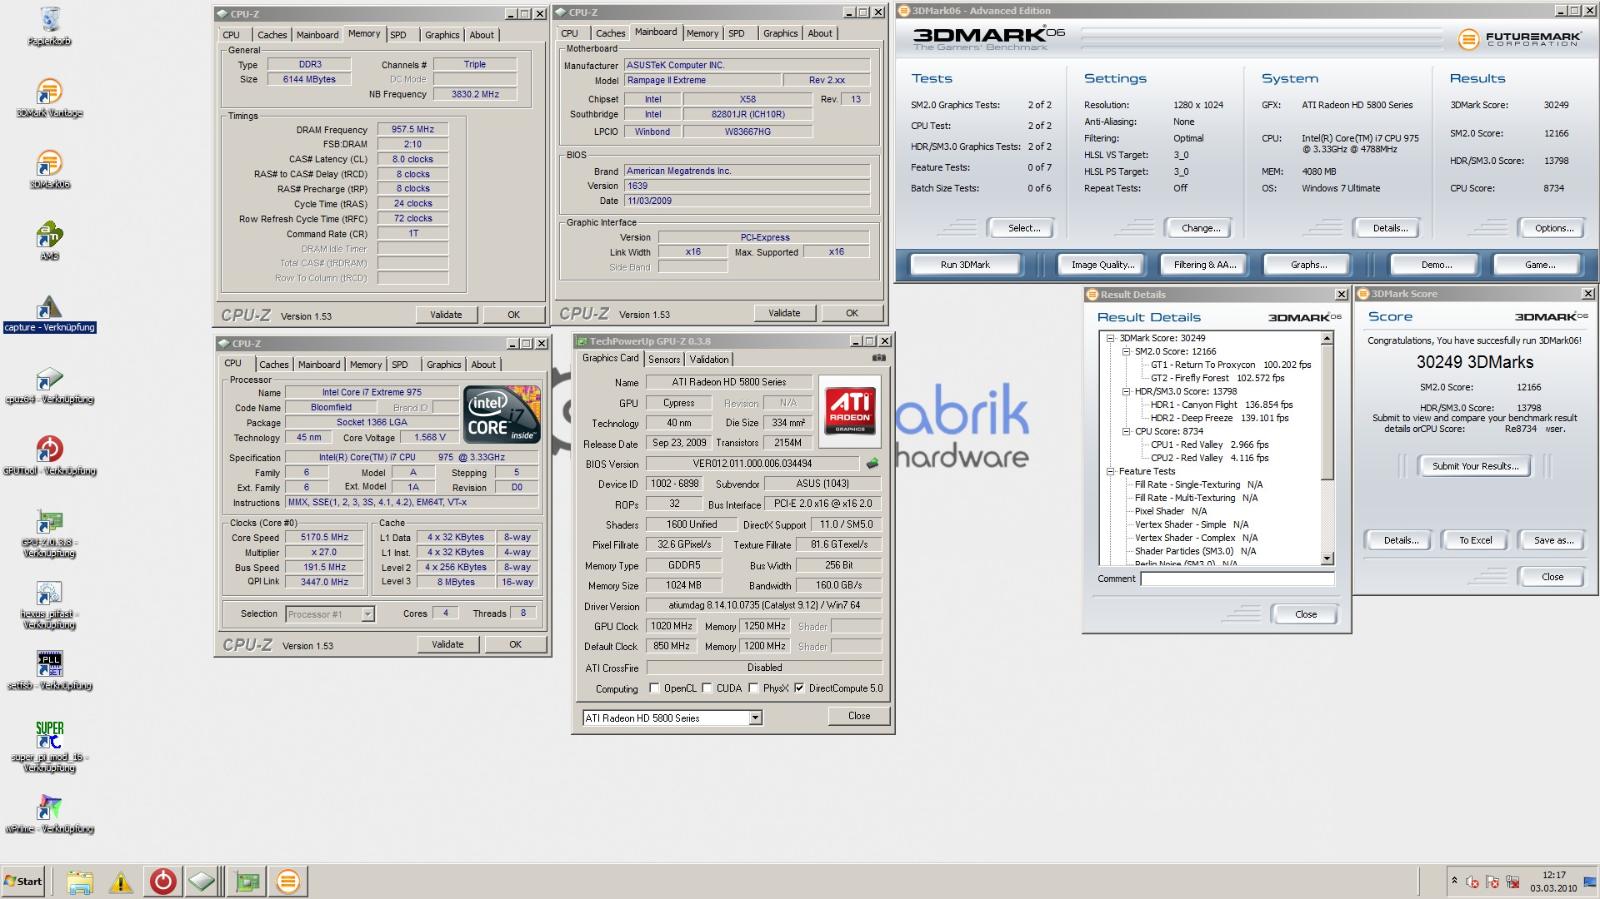Open the super pi mod desktop shortcut
The width and height of the screenshot is (1600, 899).
[49, 747]
